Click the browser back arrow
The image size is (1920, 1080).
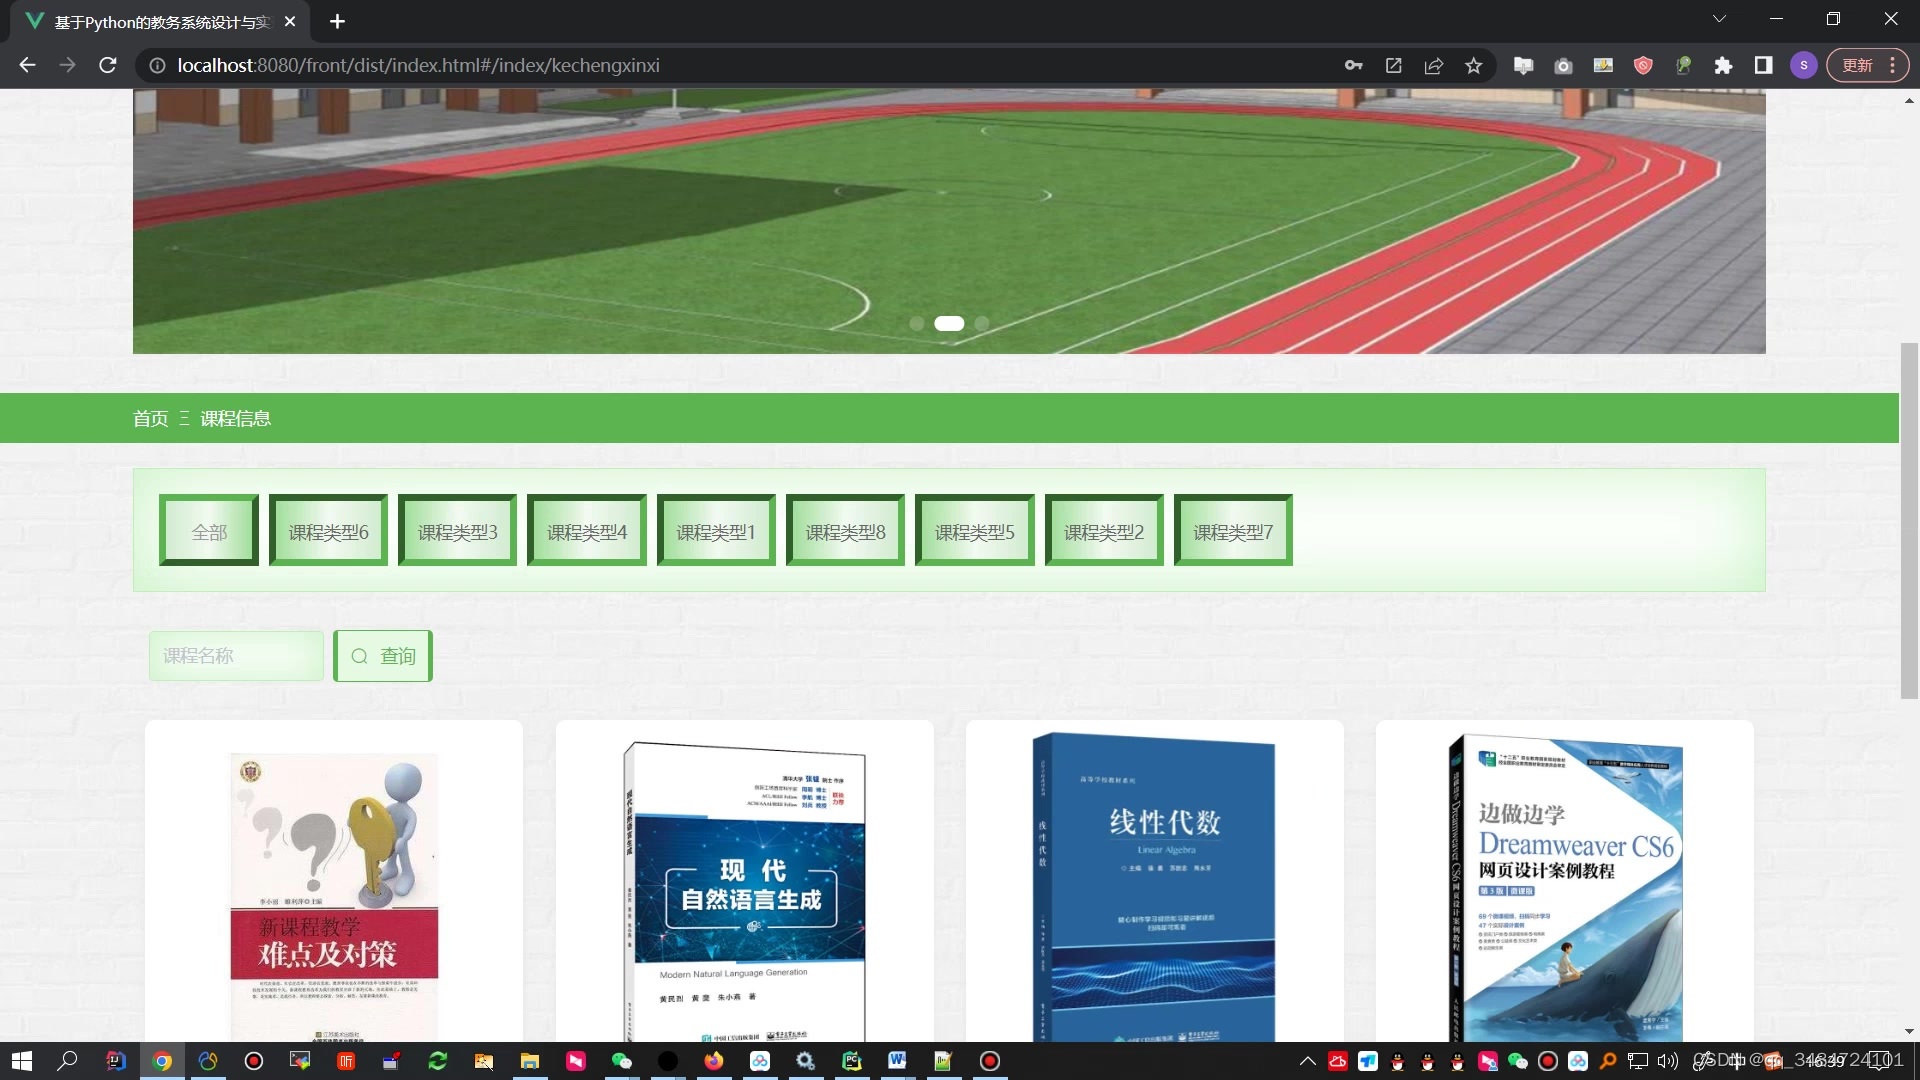coord(27,65)
